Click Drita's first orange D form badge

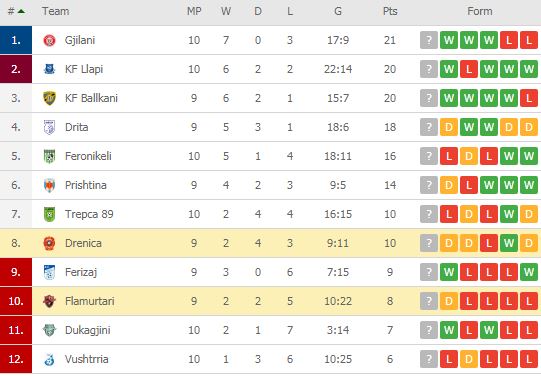pos(449,127)
